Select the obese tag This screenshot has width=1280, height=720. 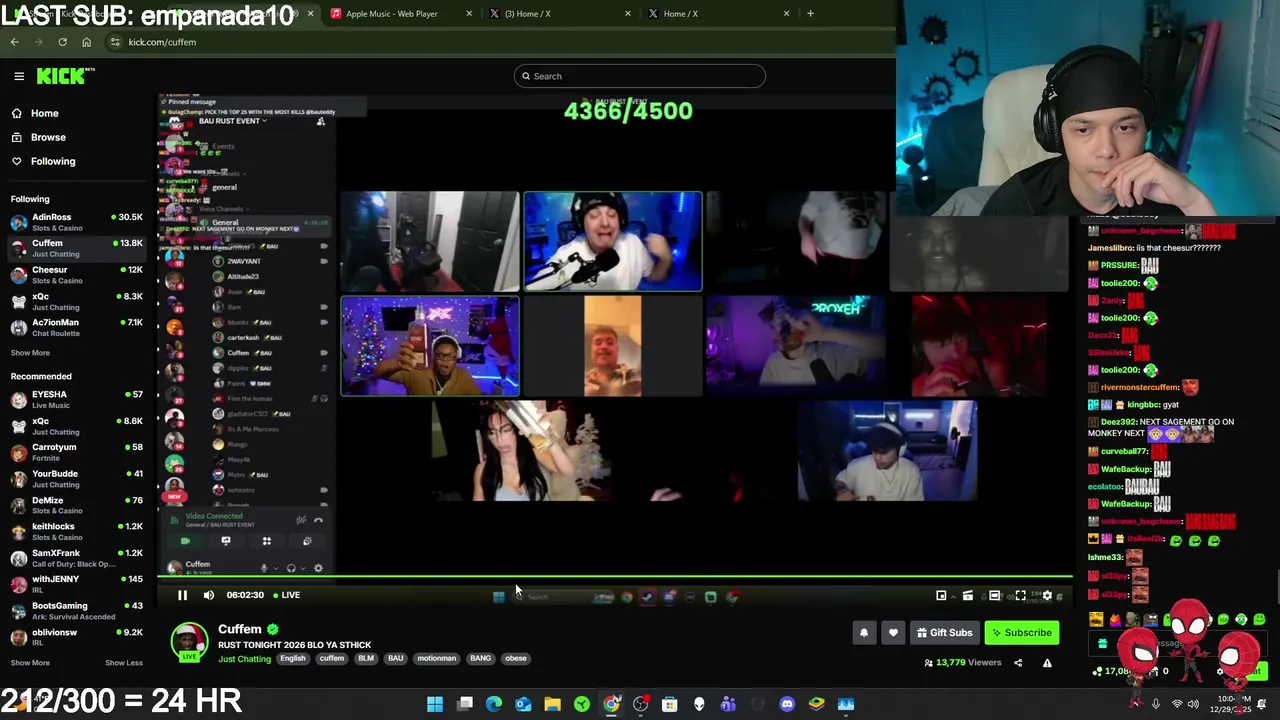516,659
